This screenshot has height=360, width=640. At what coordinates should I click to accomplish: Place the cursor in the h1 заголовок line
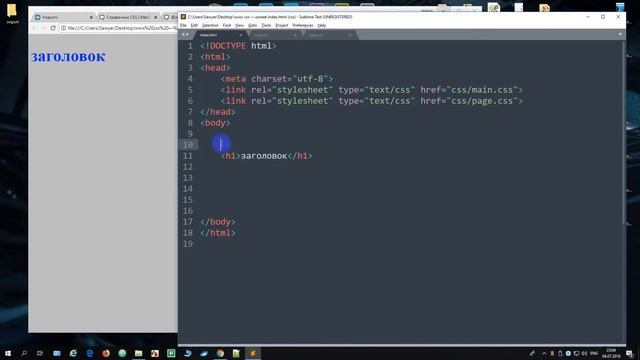[267, 156]
